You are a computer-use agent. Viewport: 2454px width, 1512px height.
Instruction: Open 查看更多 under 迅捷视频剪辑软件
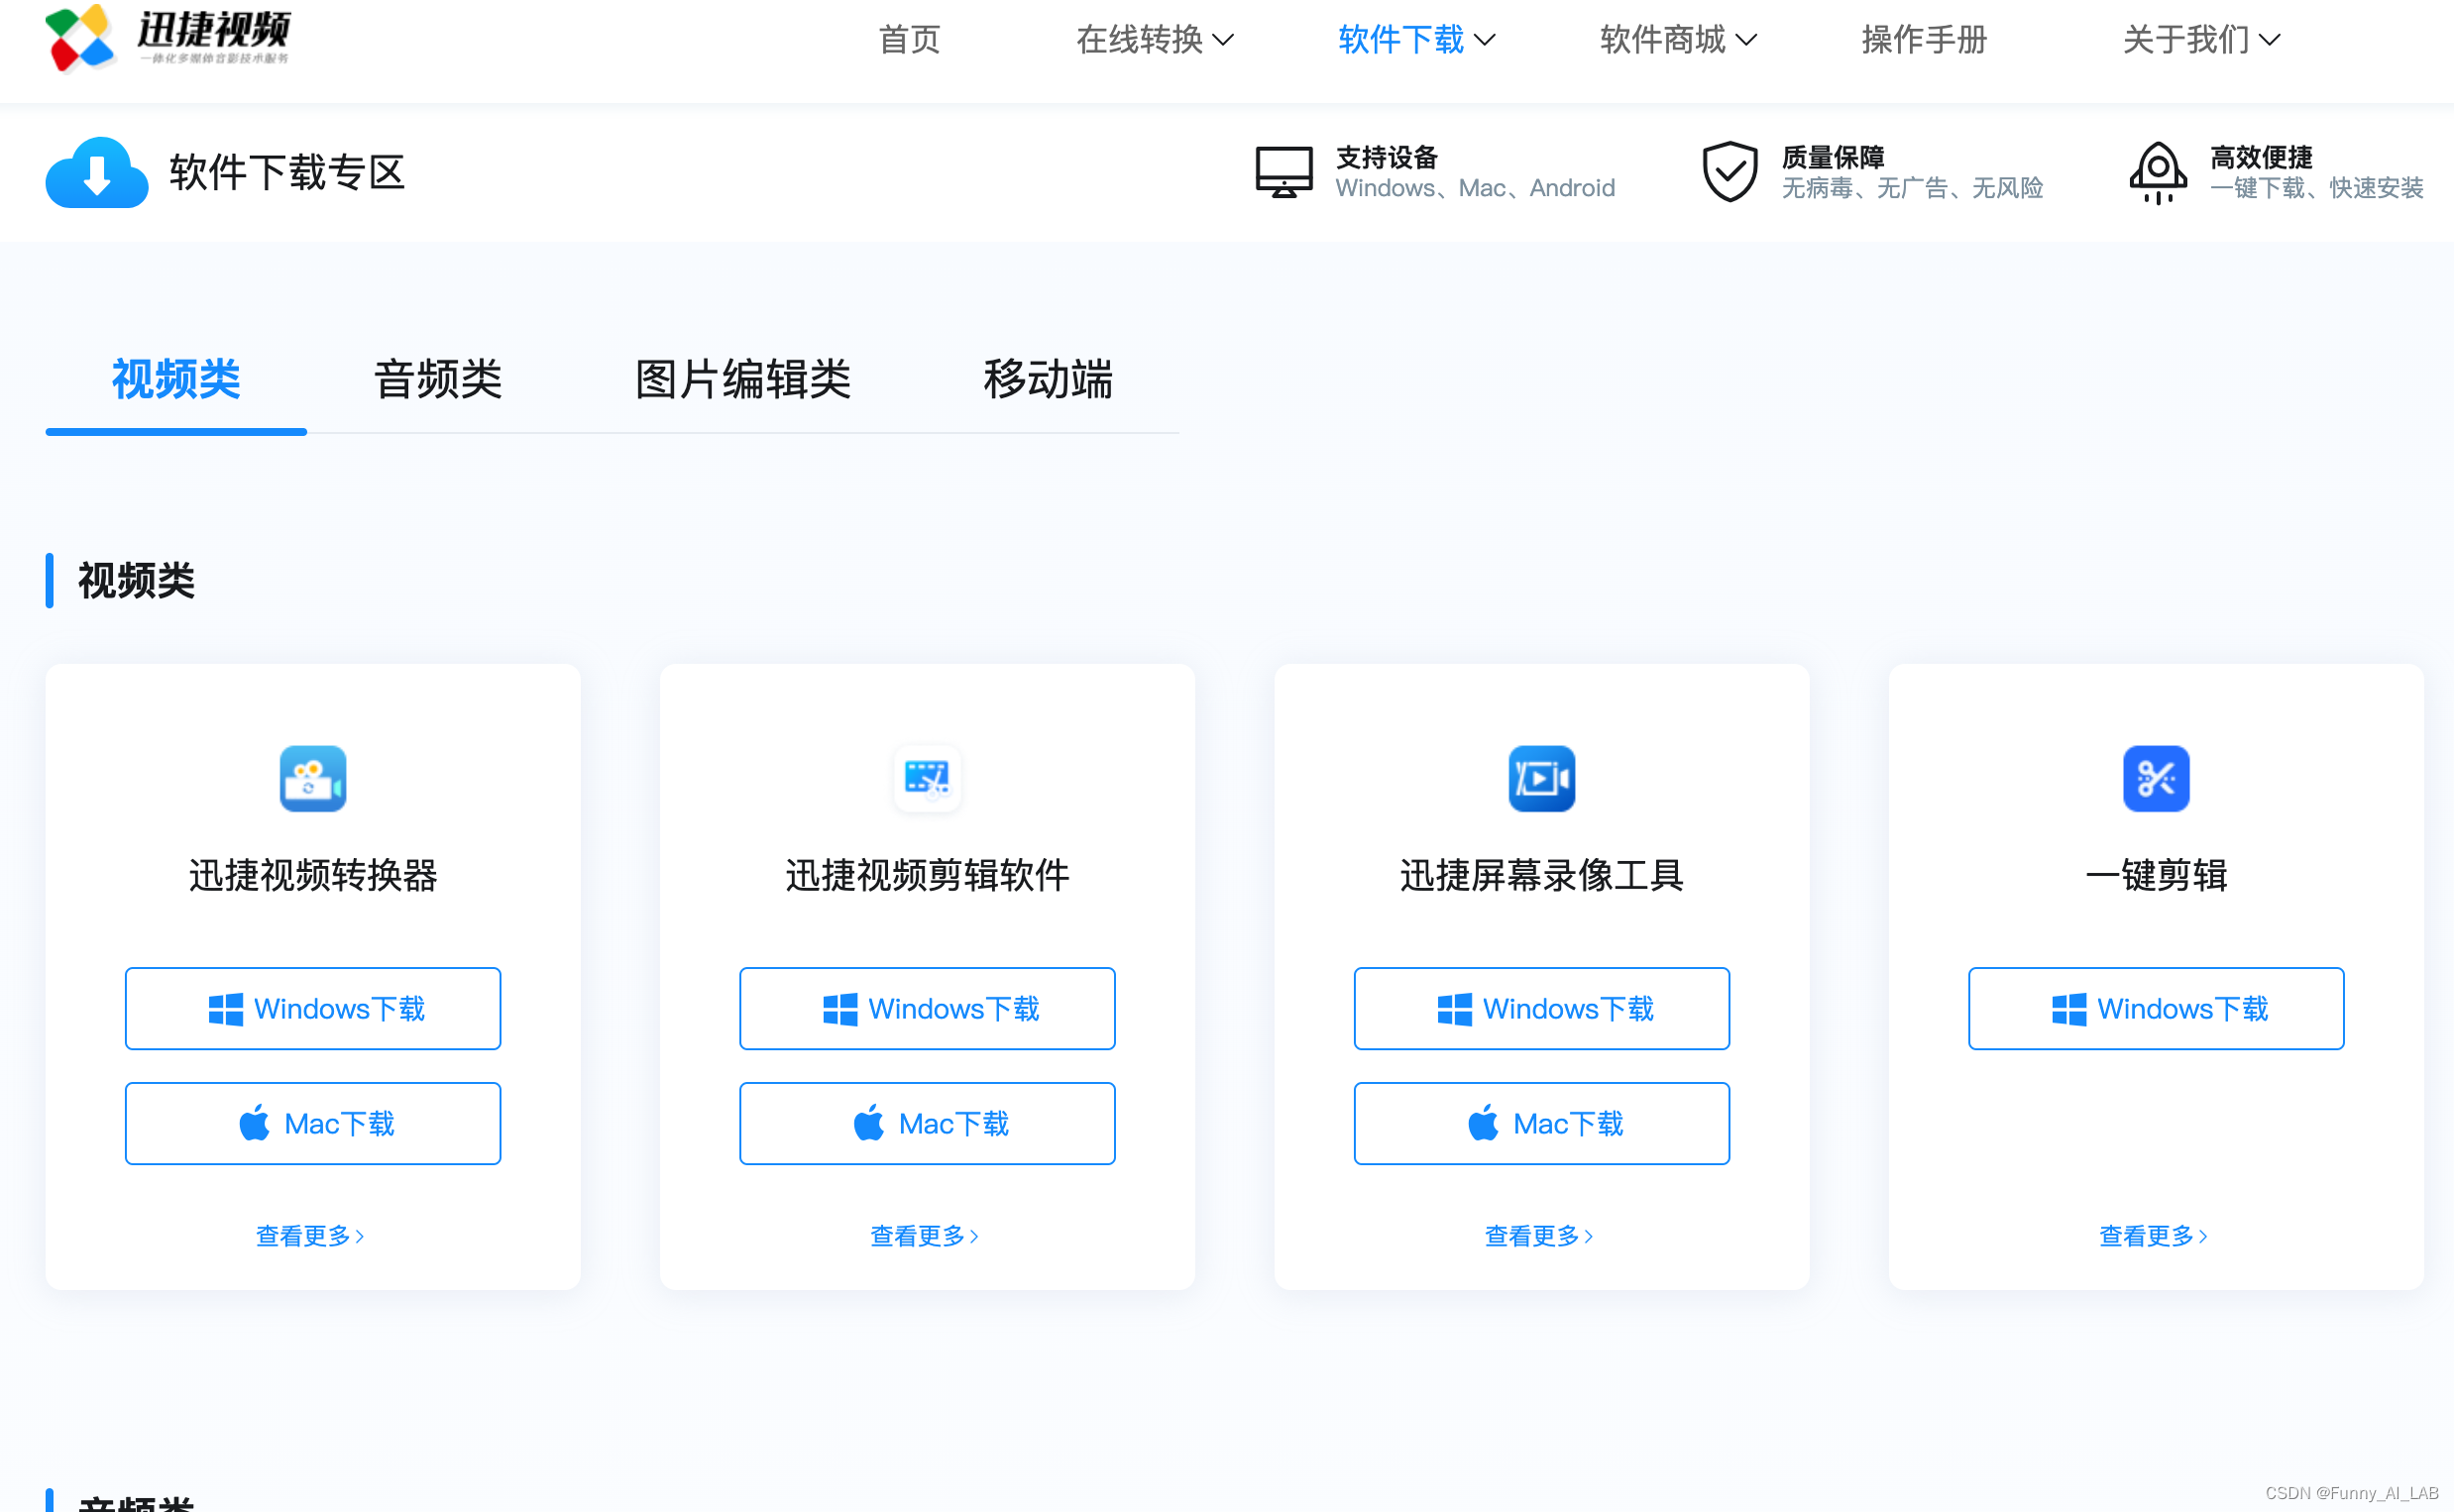pos(925,1236)
